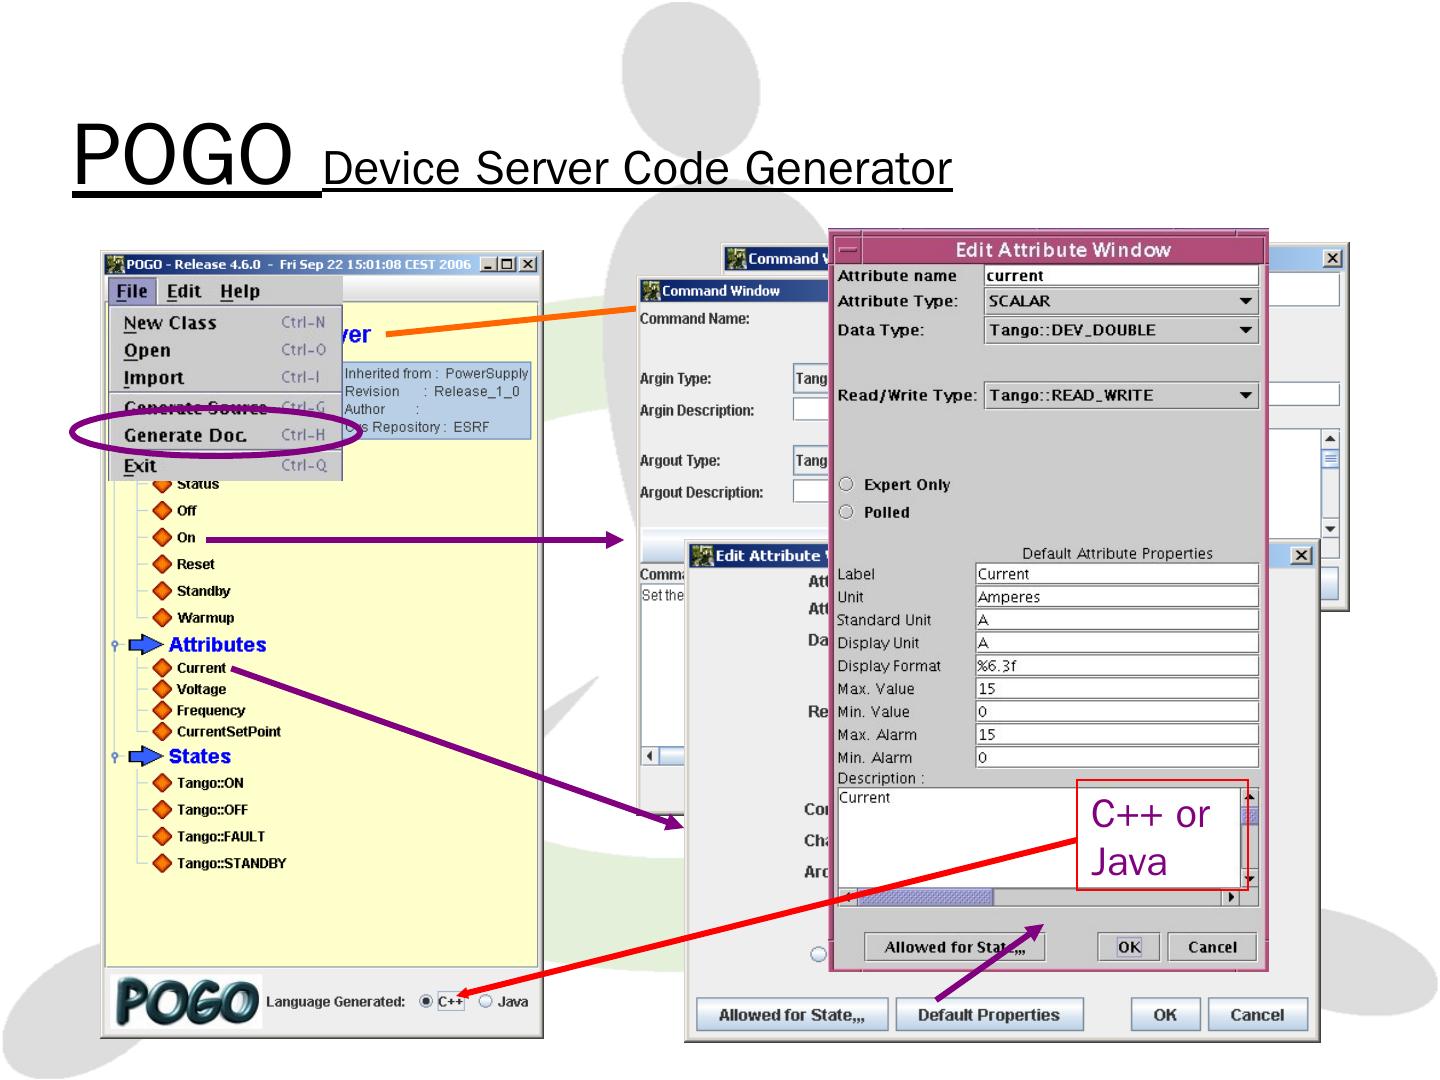Click the Display Unit field
Viewport: 1440px width, 1080px height.
[1117, 643]
